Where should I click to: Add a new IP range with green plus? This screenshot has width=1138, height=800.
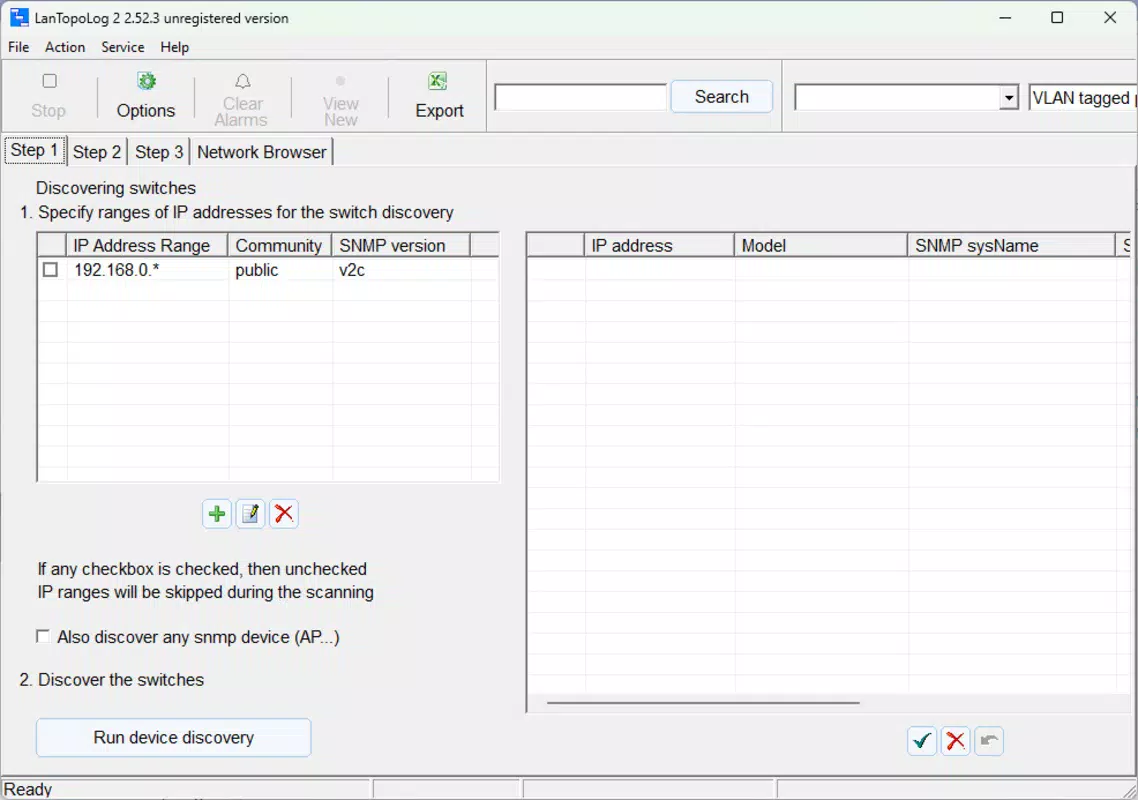click(x=216, y=514)
